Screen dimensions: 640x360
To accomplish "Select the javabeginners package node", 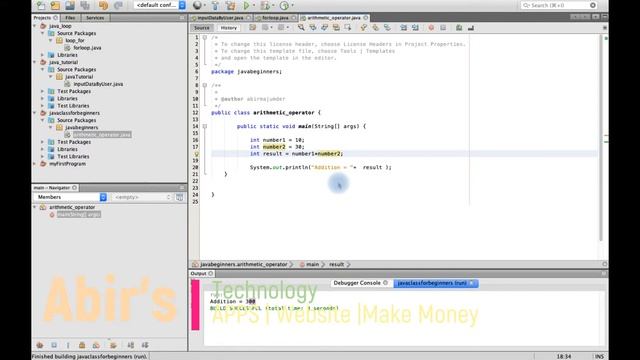I will tap(81, 127).
